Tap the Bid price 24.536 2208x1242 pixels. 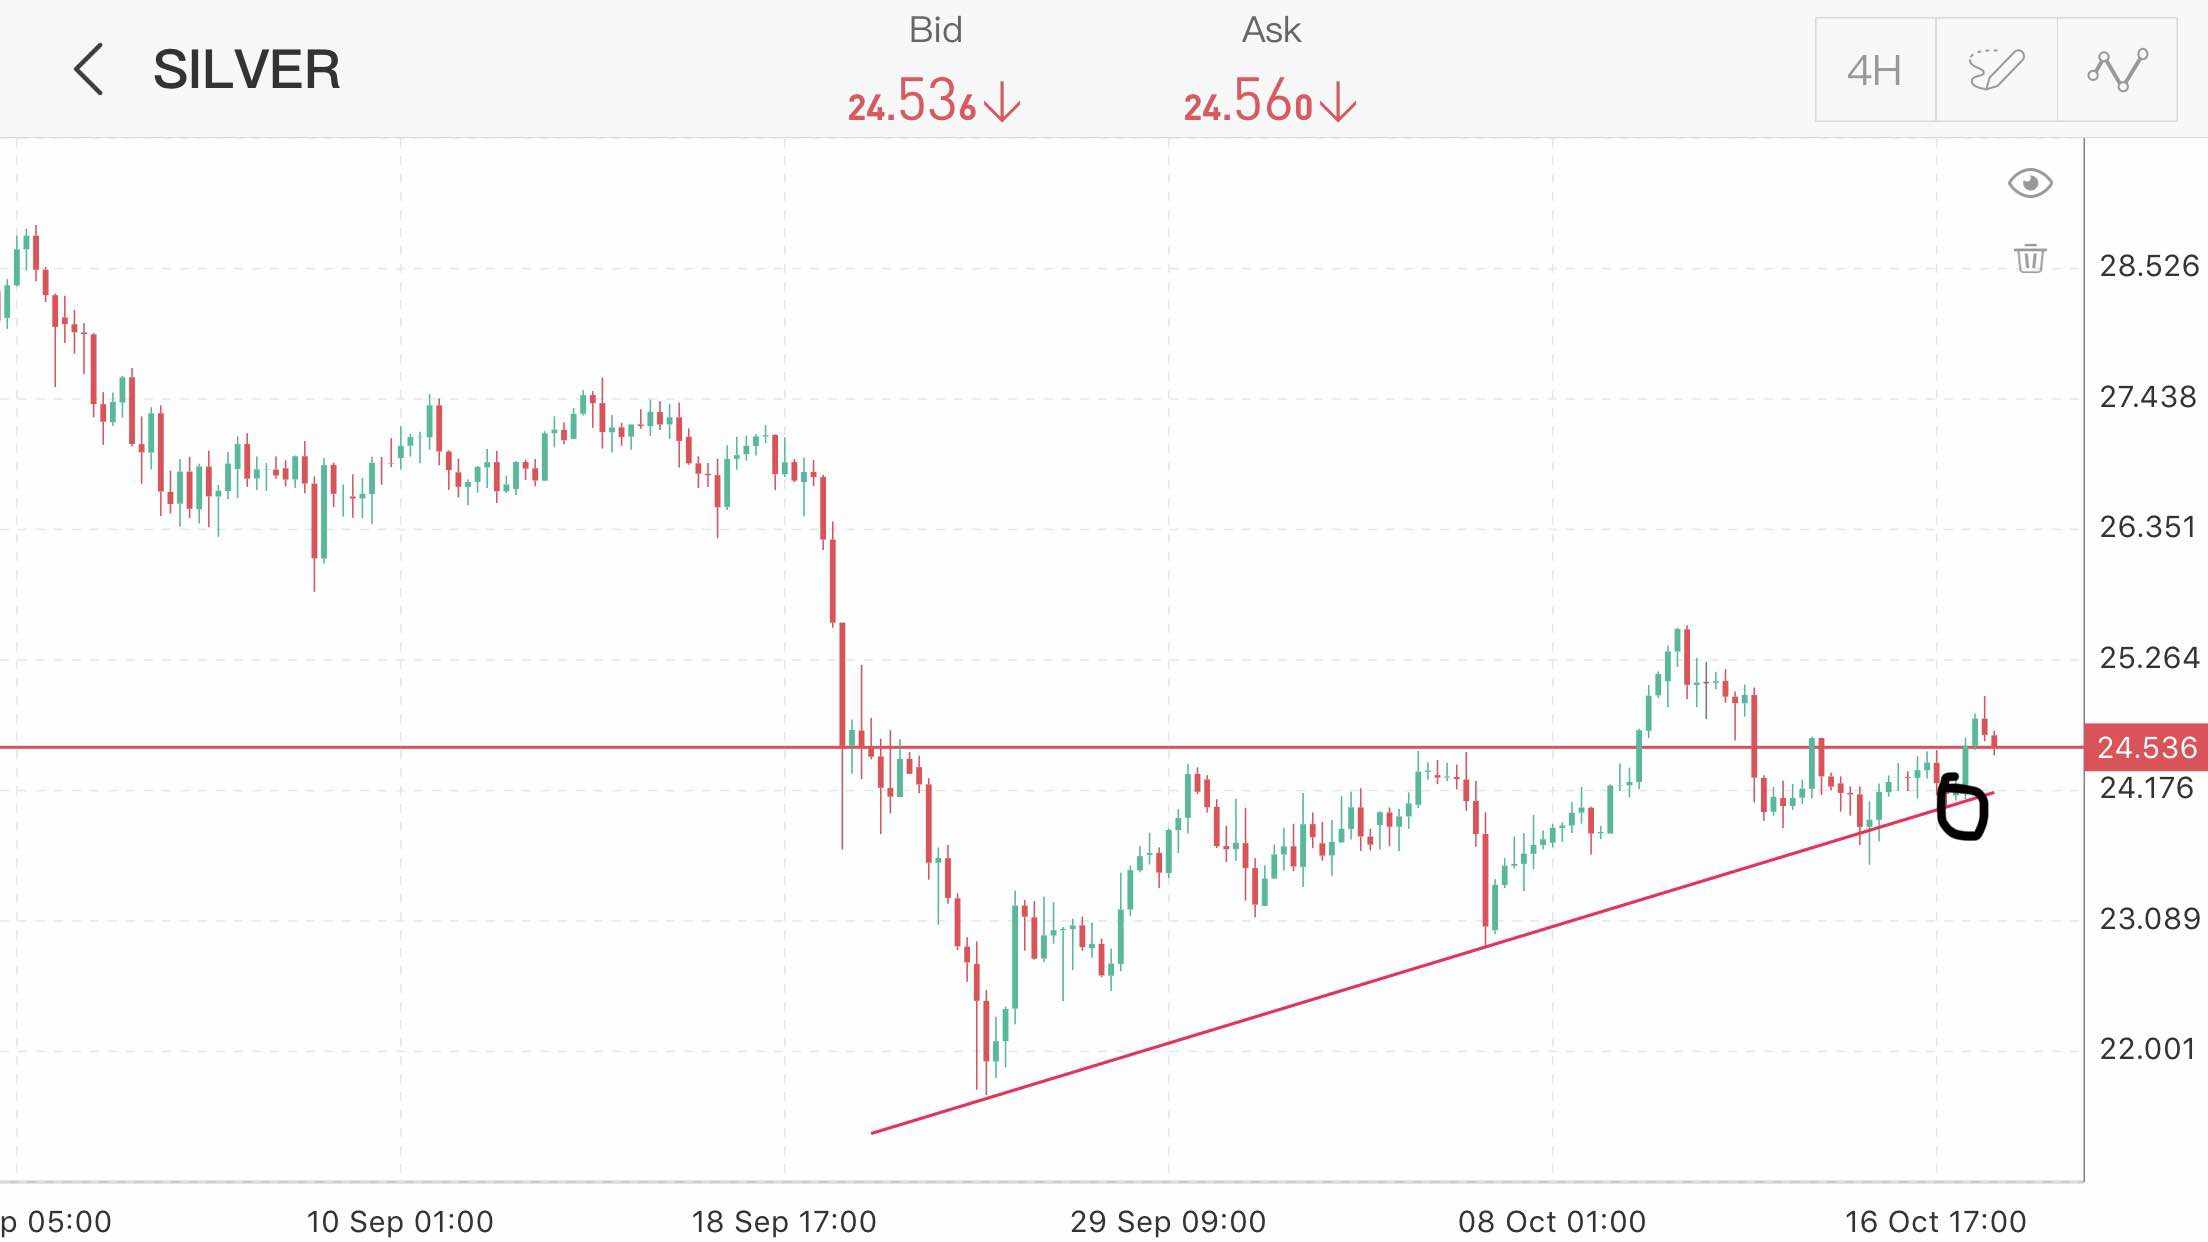tap(911, 103)
